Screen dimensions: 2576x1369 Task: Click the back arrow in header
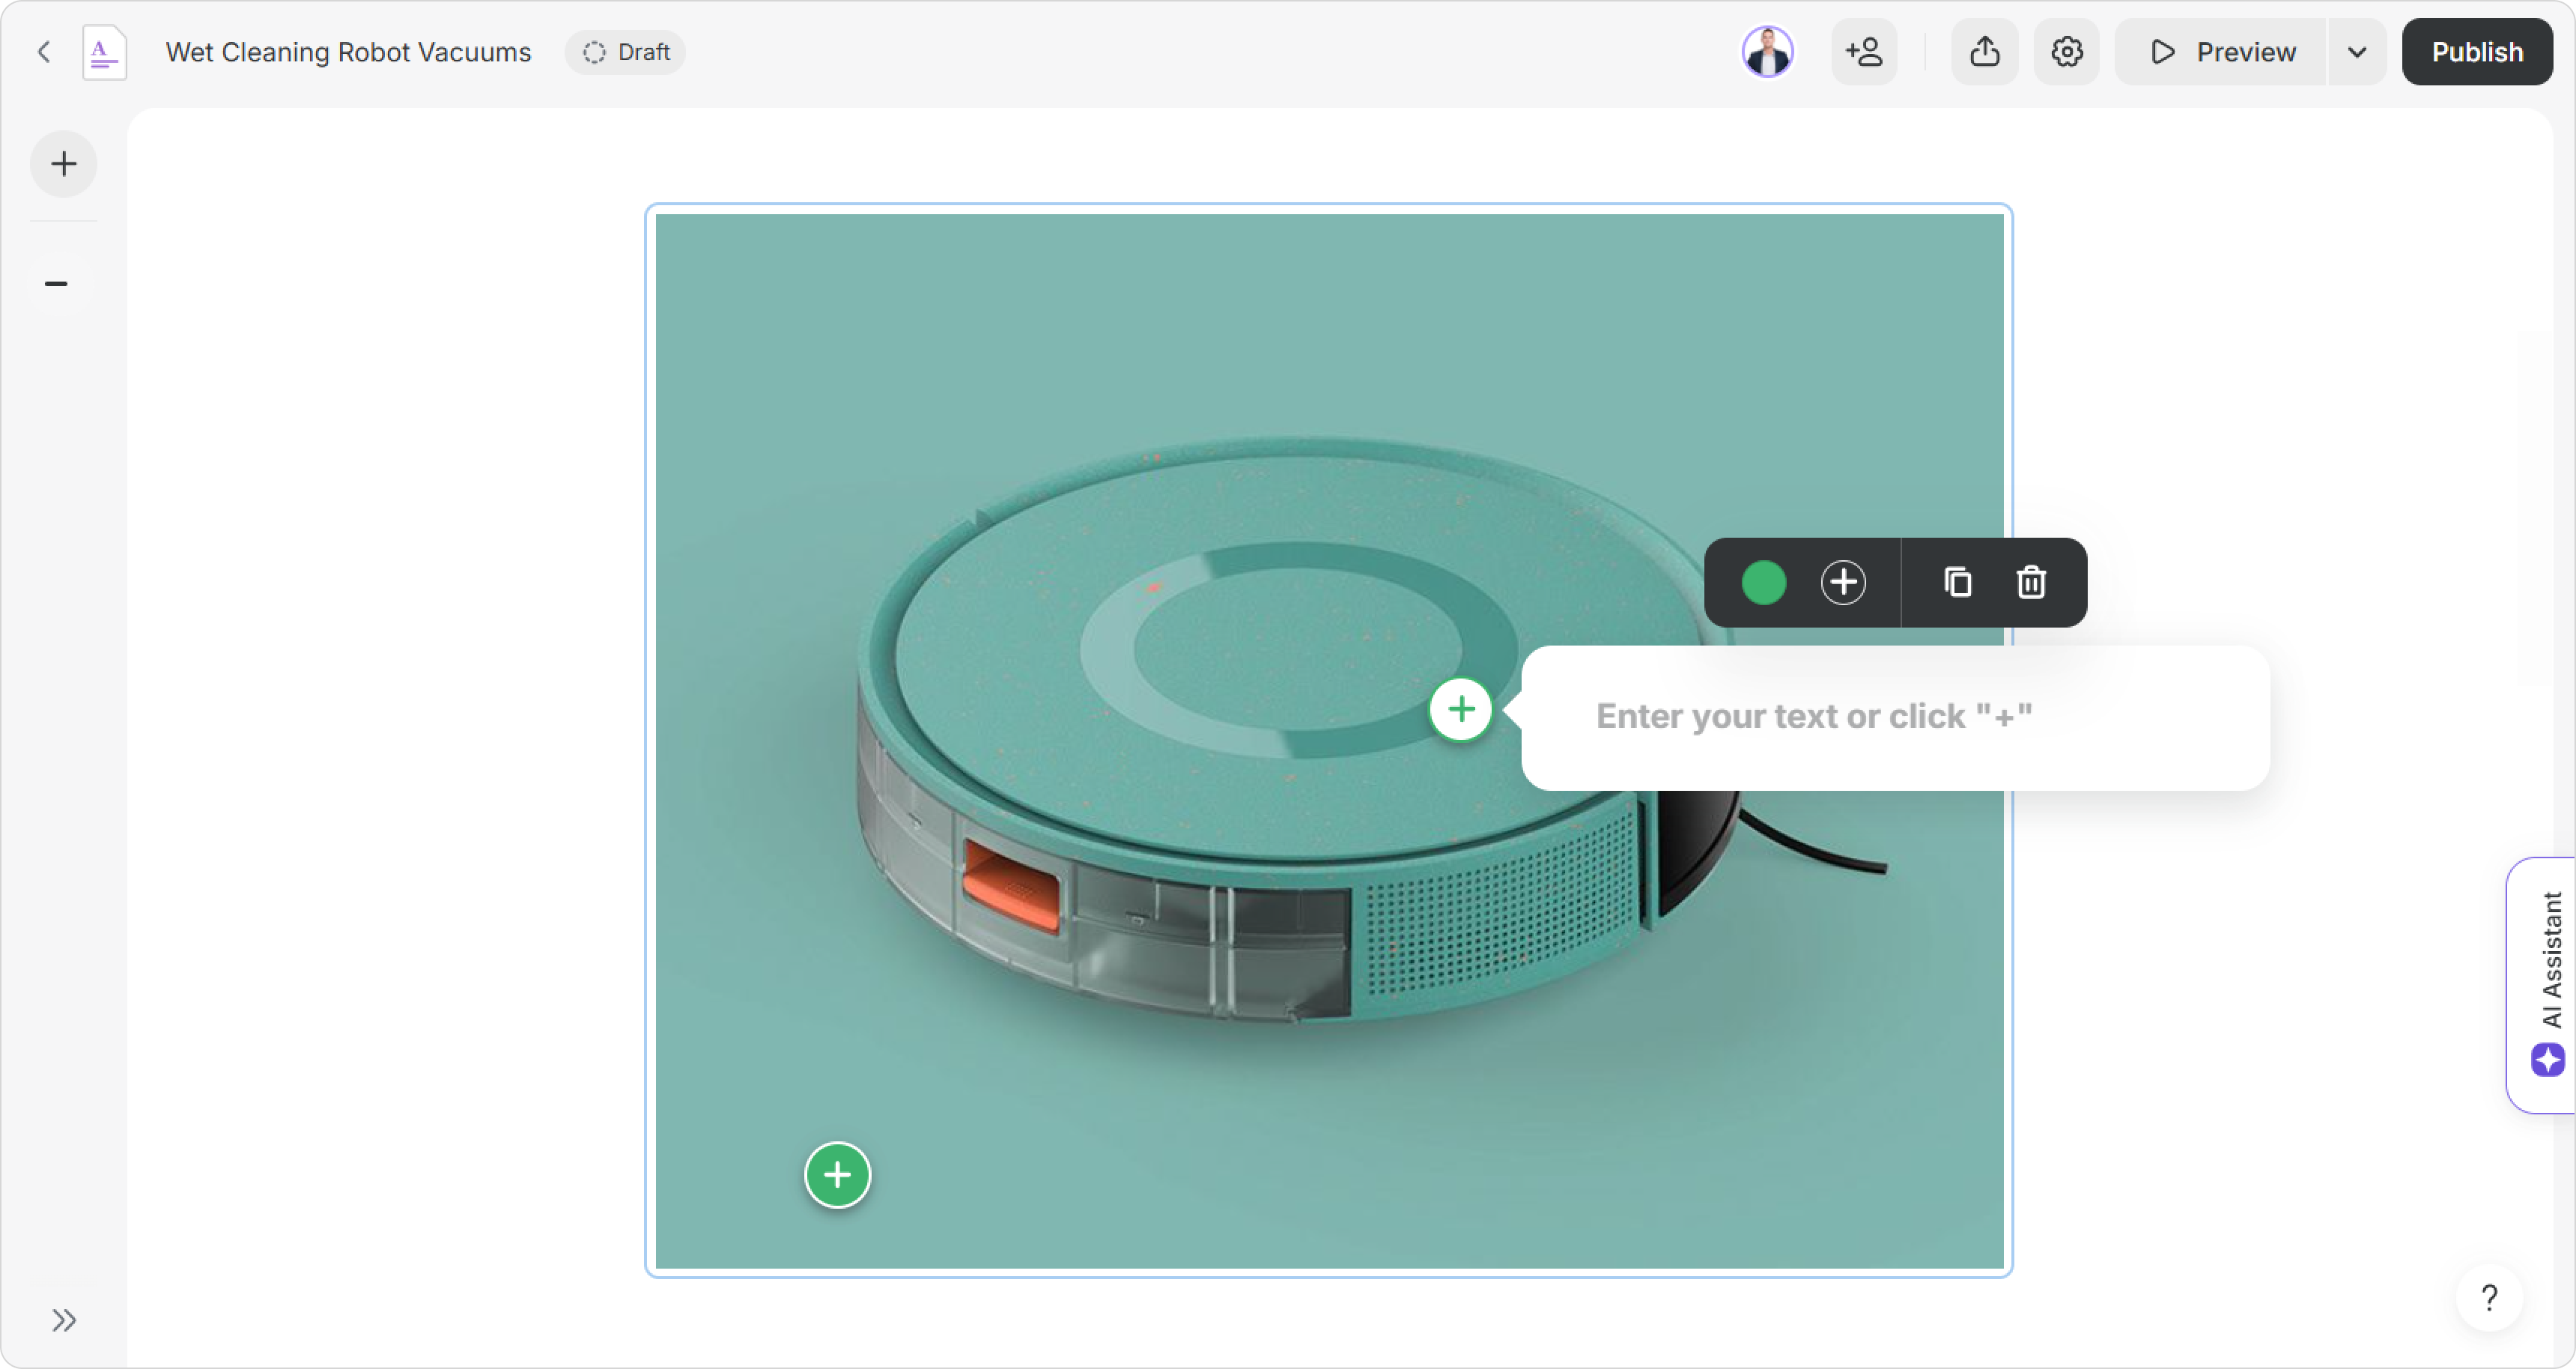coord(44,52)
